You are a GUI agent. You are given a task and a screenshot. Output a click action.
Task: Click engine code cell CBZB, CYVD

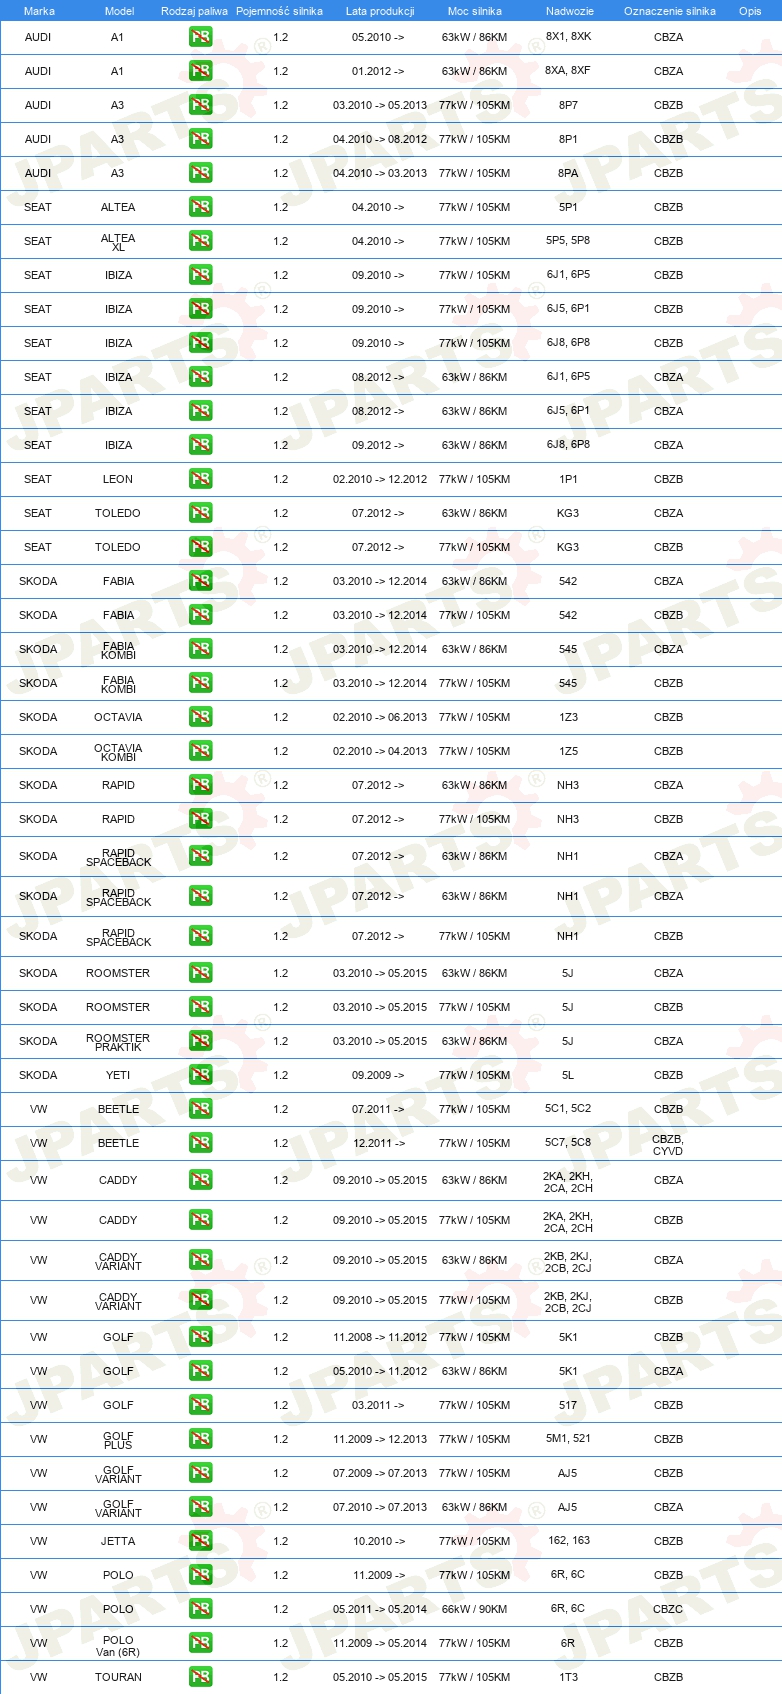point(668,1145)
